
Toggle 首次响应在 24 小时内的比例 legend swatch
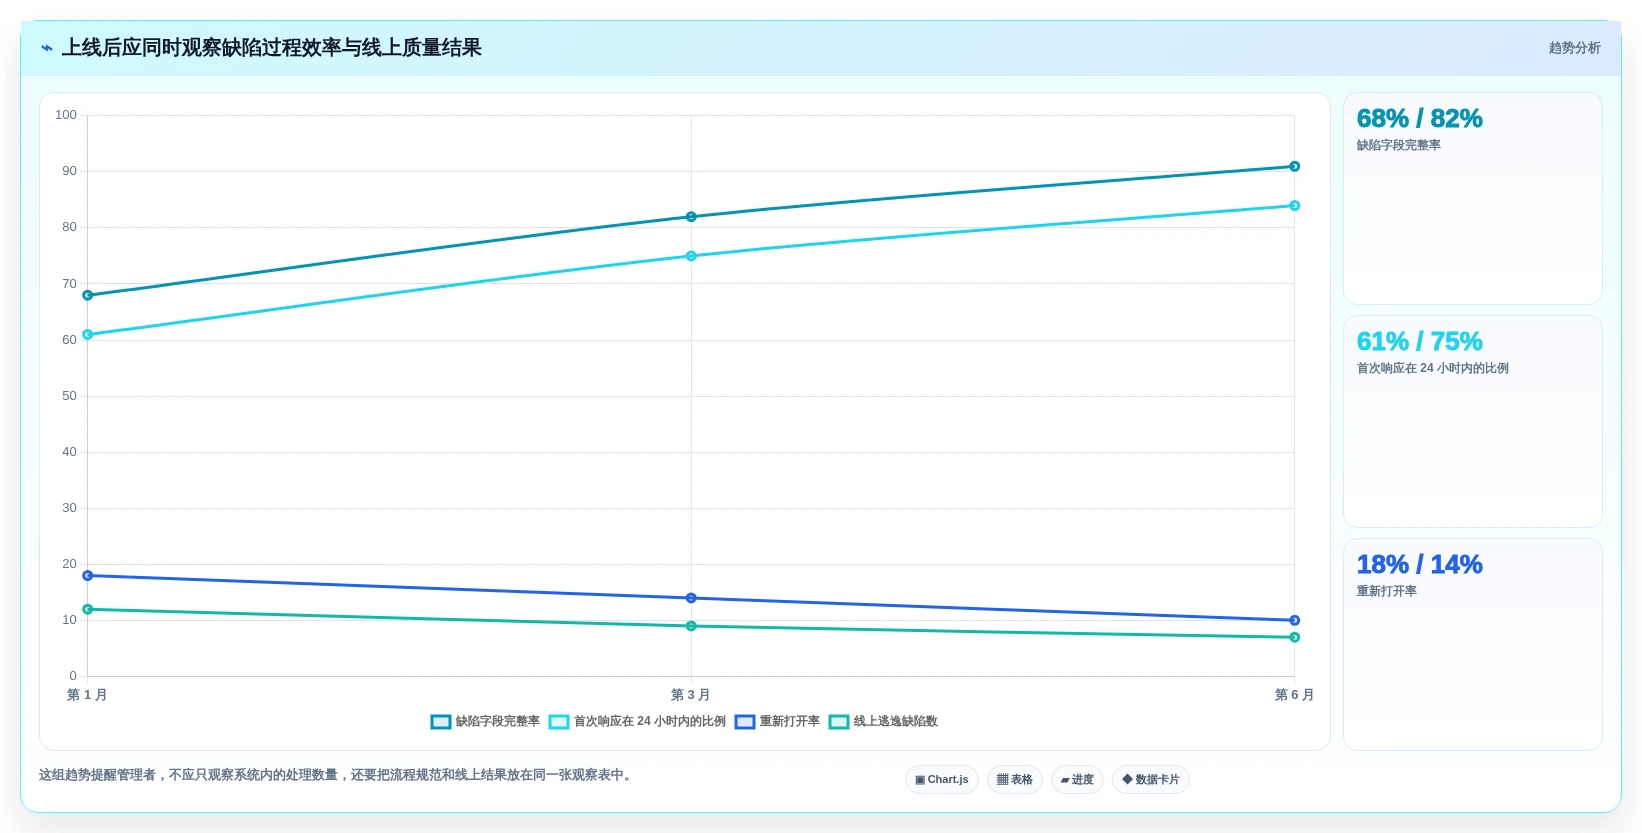559,722
